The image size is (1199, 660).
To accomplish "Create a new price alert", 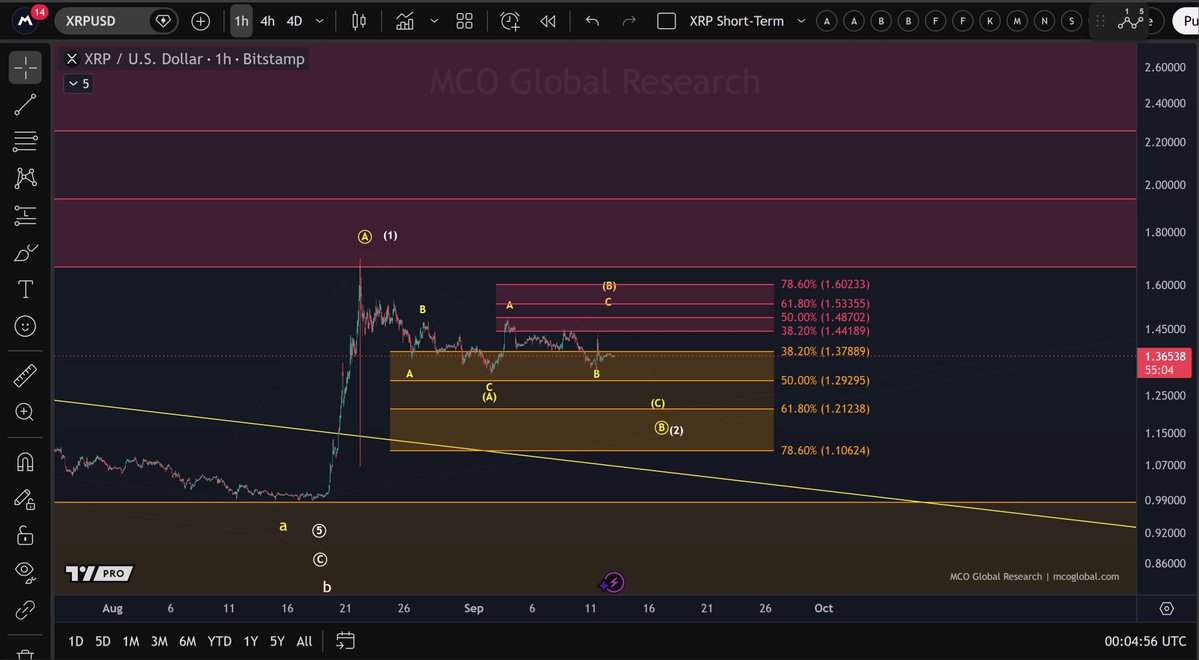I will (x=510, y=21).
